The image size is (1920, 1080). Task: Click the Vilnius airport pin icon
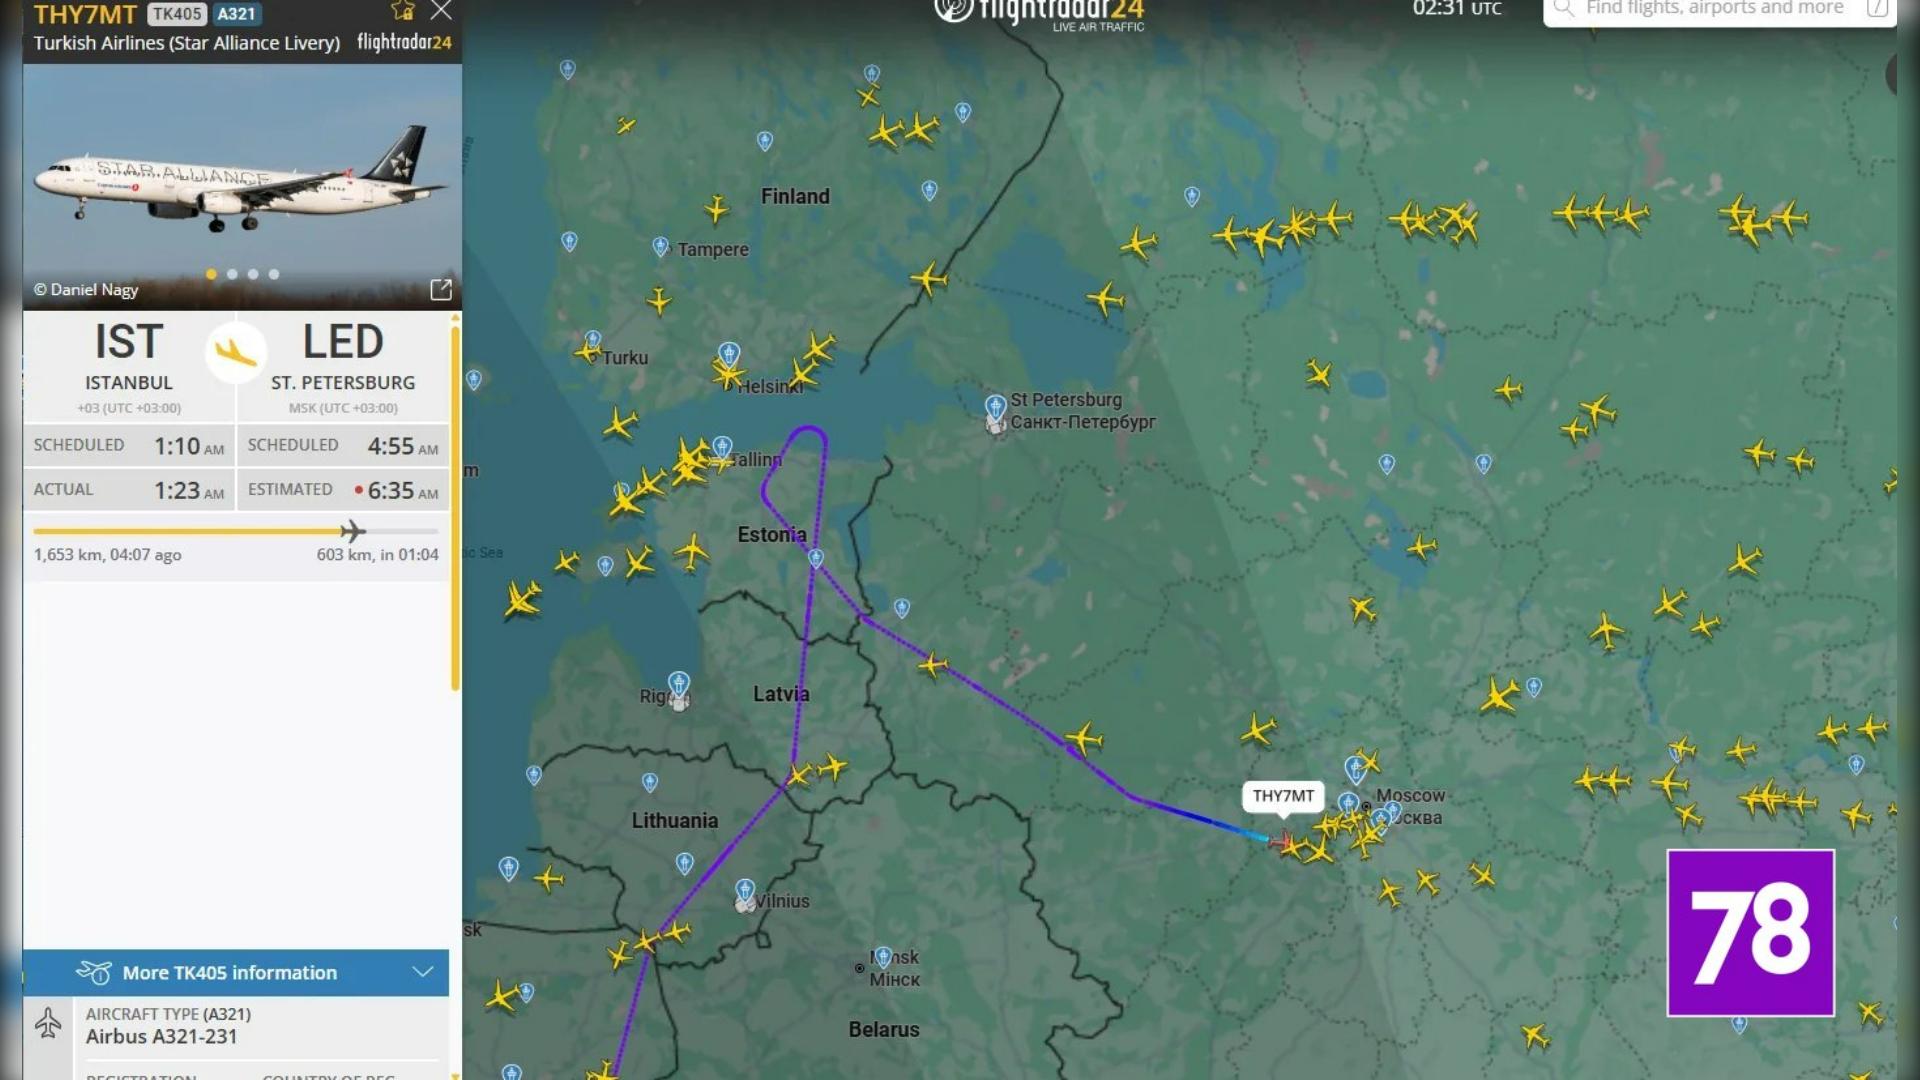click(745, 891)
